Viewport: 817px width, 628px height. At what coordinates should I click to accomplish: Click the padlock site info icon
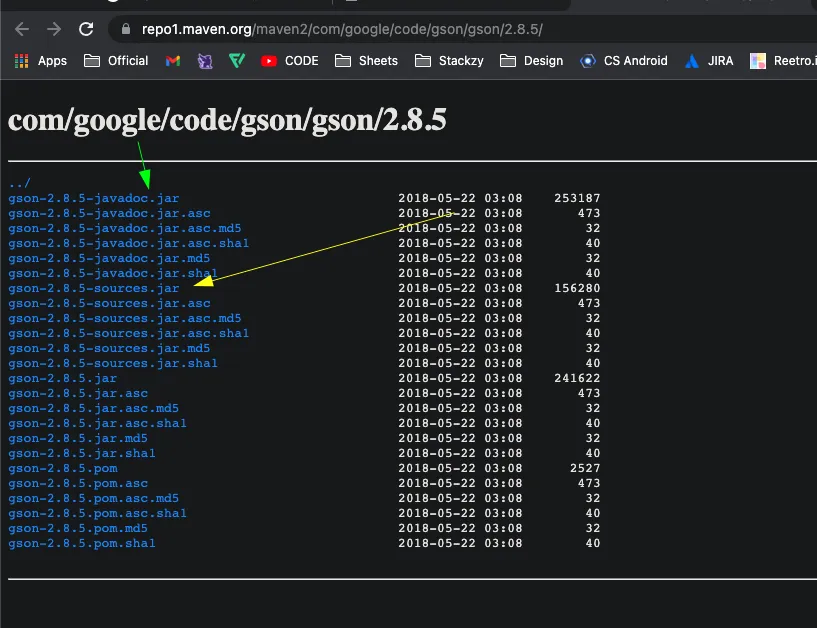click(126, 29)
